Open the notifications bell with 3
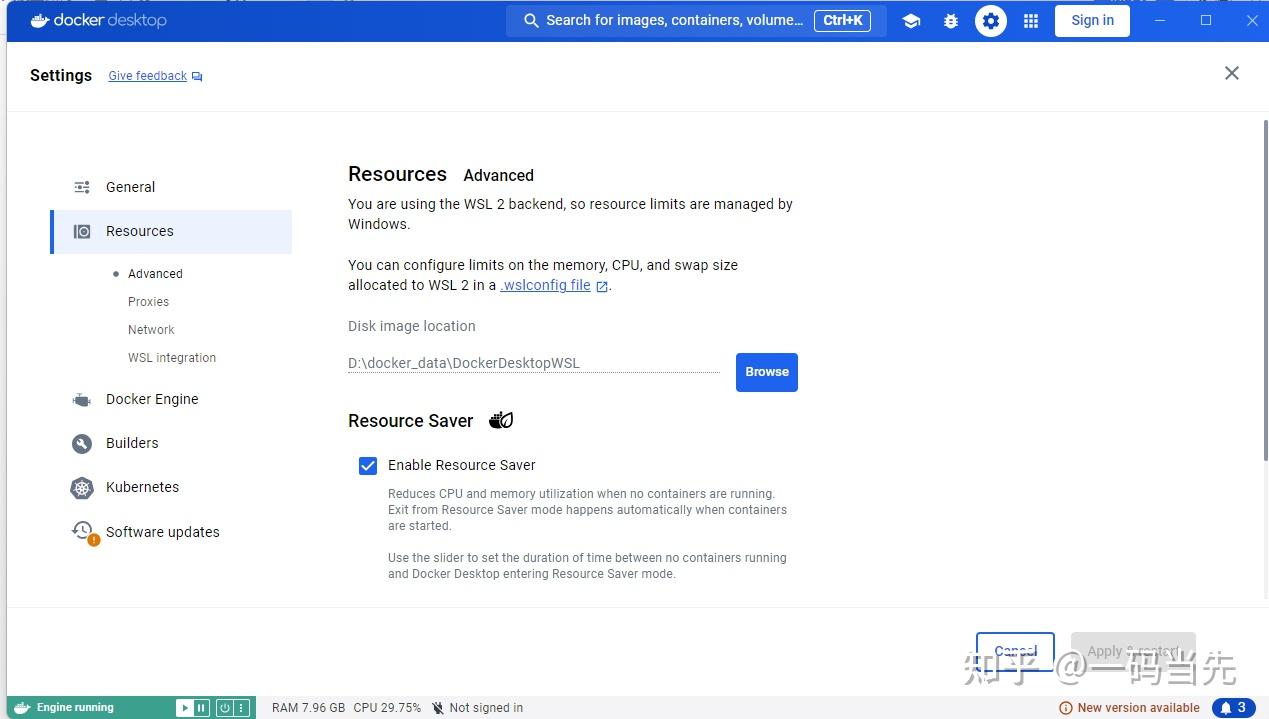This screenshot has height=719, width=1269. (1233, 708)
